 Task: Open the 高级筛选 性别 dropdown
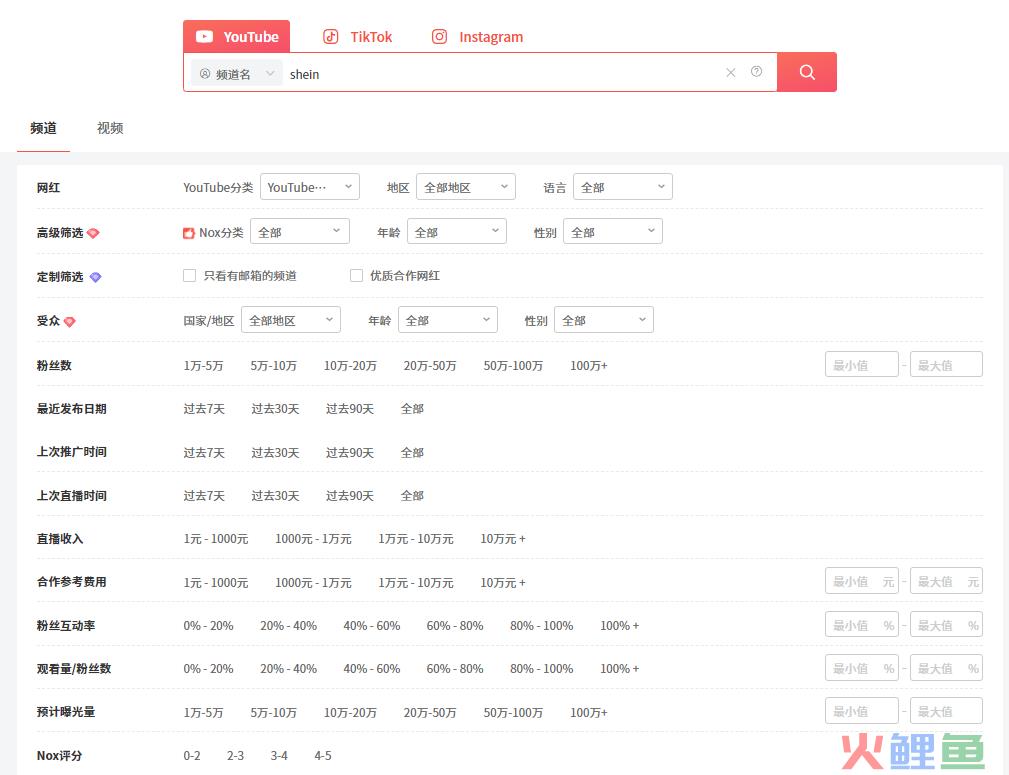point(613,231)
